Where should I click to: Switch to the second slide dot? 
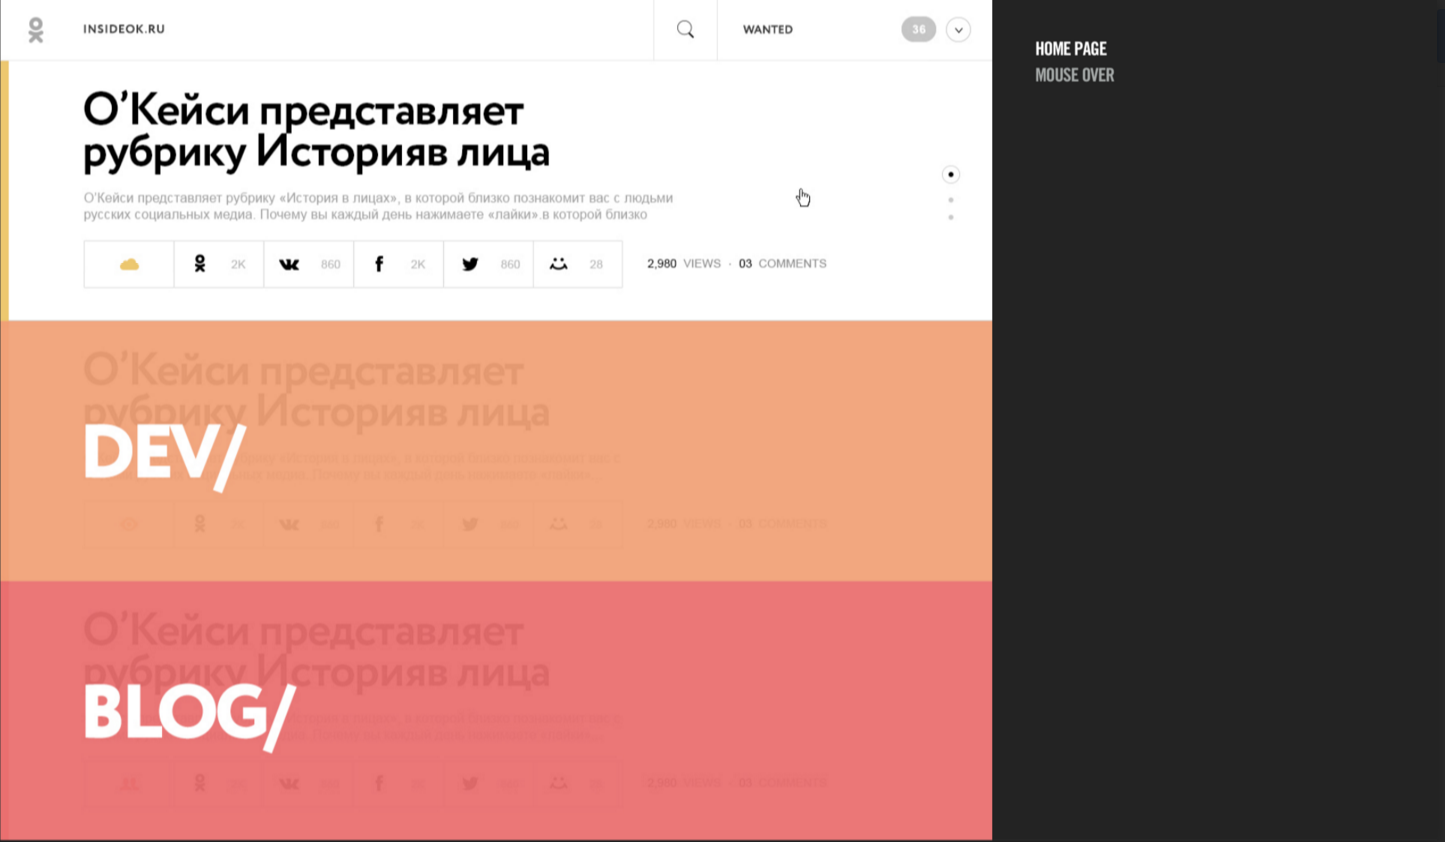951,200
